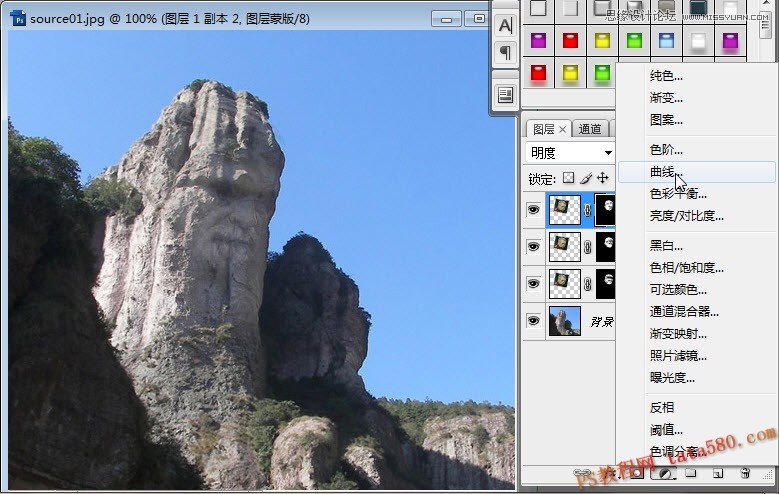The image size is (779, 494).
Task: Click the styles panel scrollbar thumb
Action: (x=766, y=24)
